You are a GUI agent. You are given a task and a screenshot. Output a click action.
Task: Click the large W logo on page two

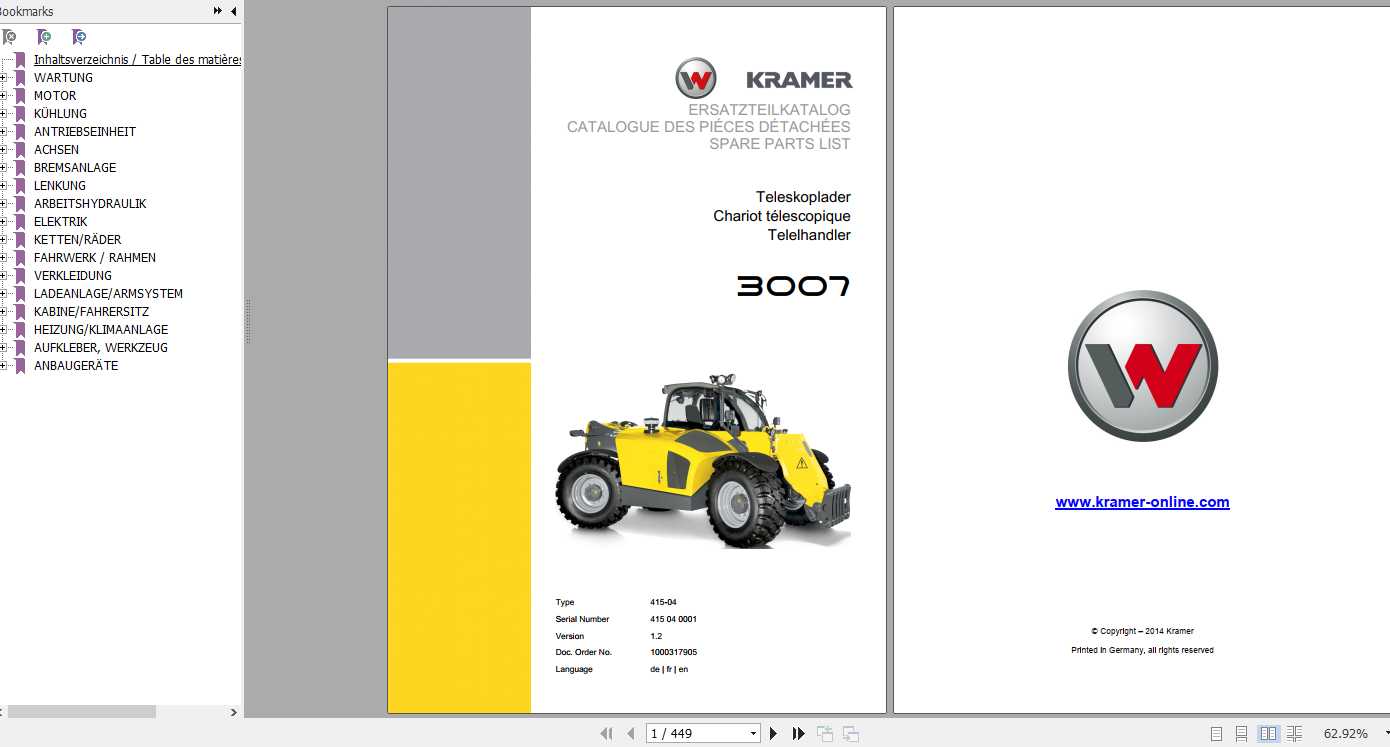click(x=1143, y=366)
